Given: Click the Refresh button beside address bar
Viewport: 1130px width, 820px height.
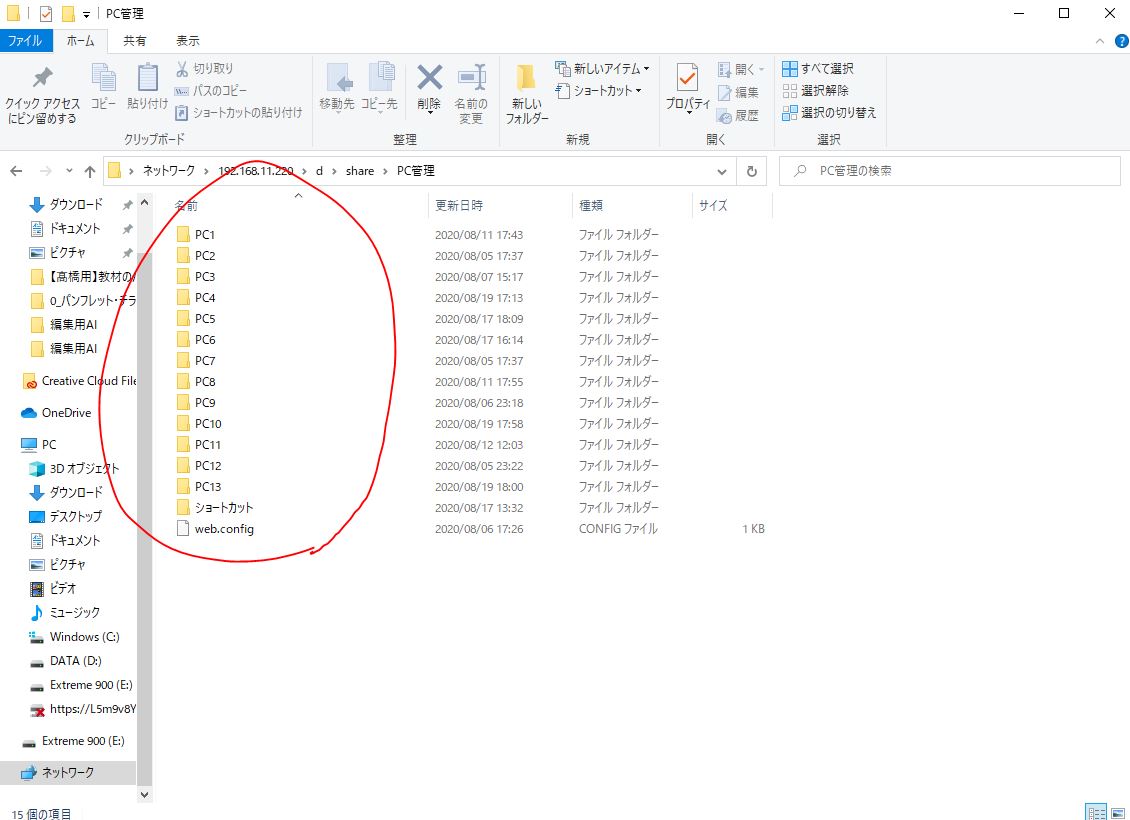Looking at the screenshot, I should click(x=752, y=171).
